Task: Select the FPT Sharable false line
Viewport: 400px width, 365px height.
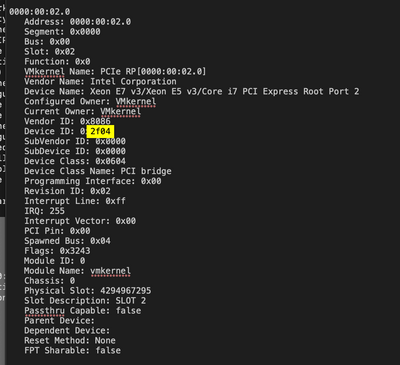Action: point(72,351)
